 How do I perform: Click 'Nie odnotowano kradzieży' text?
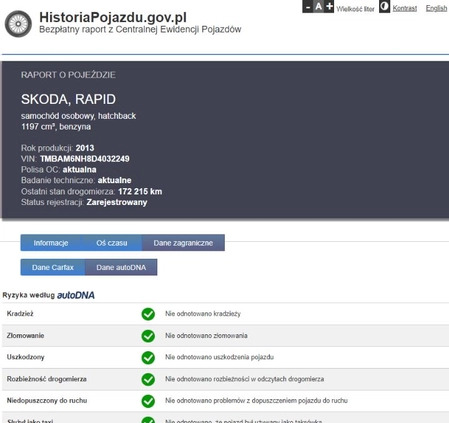203,314
